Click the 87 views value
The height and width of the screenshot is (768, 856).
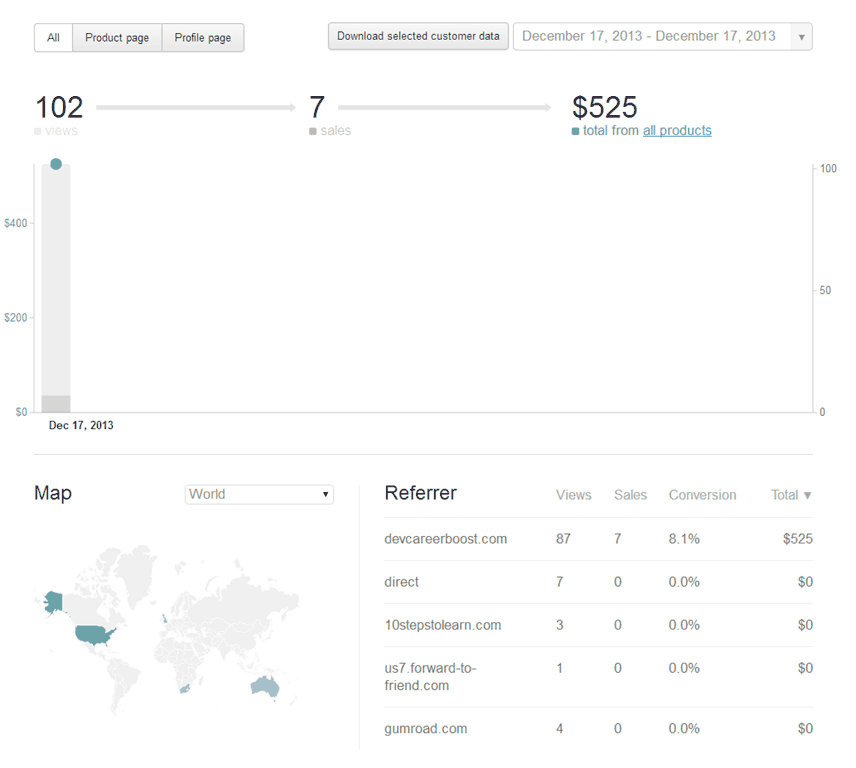click(x=563, y=539)
